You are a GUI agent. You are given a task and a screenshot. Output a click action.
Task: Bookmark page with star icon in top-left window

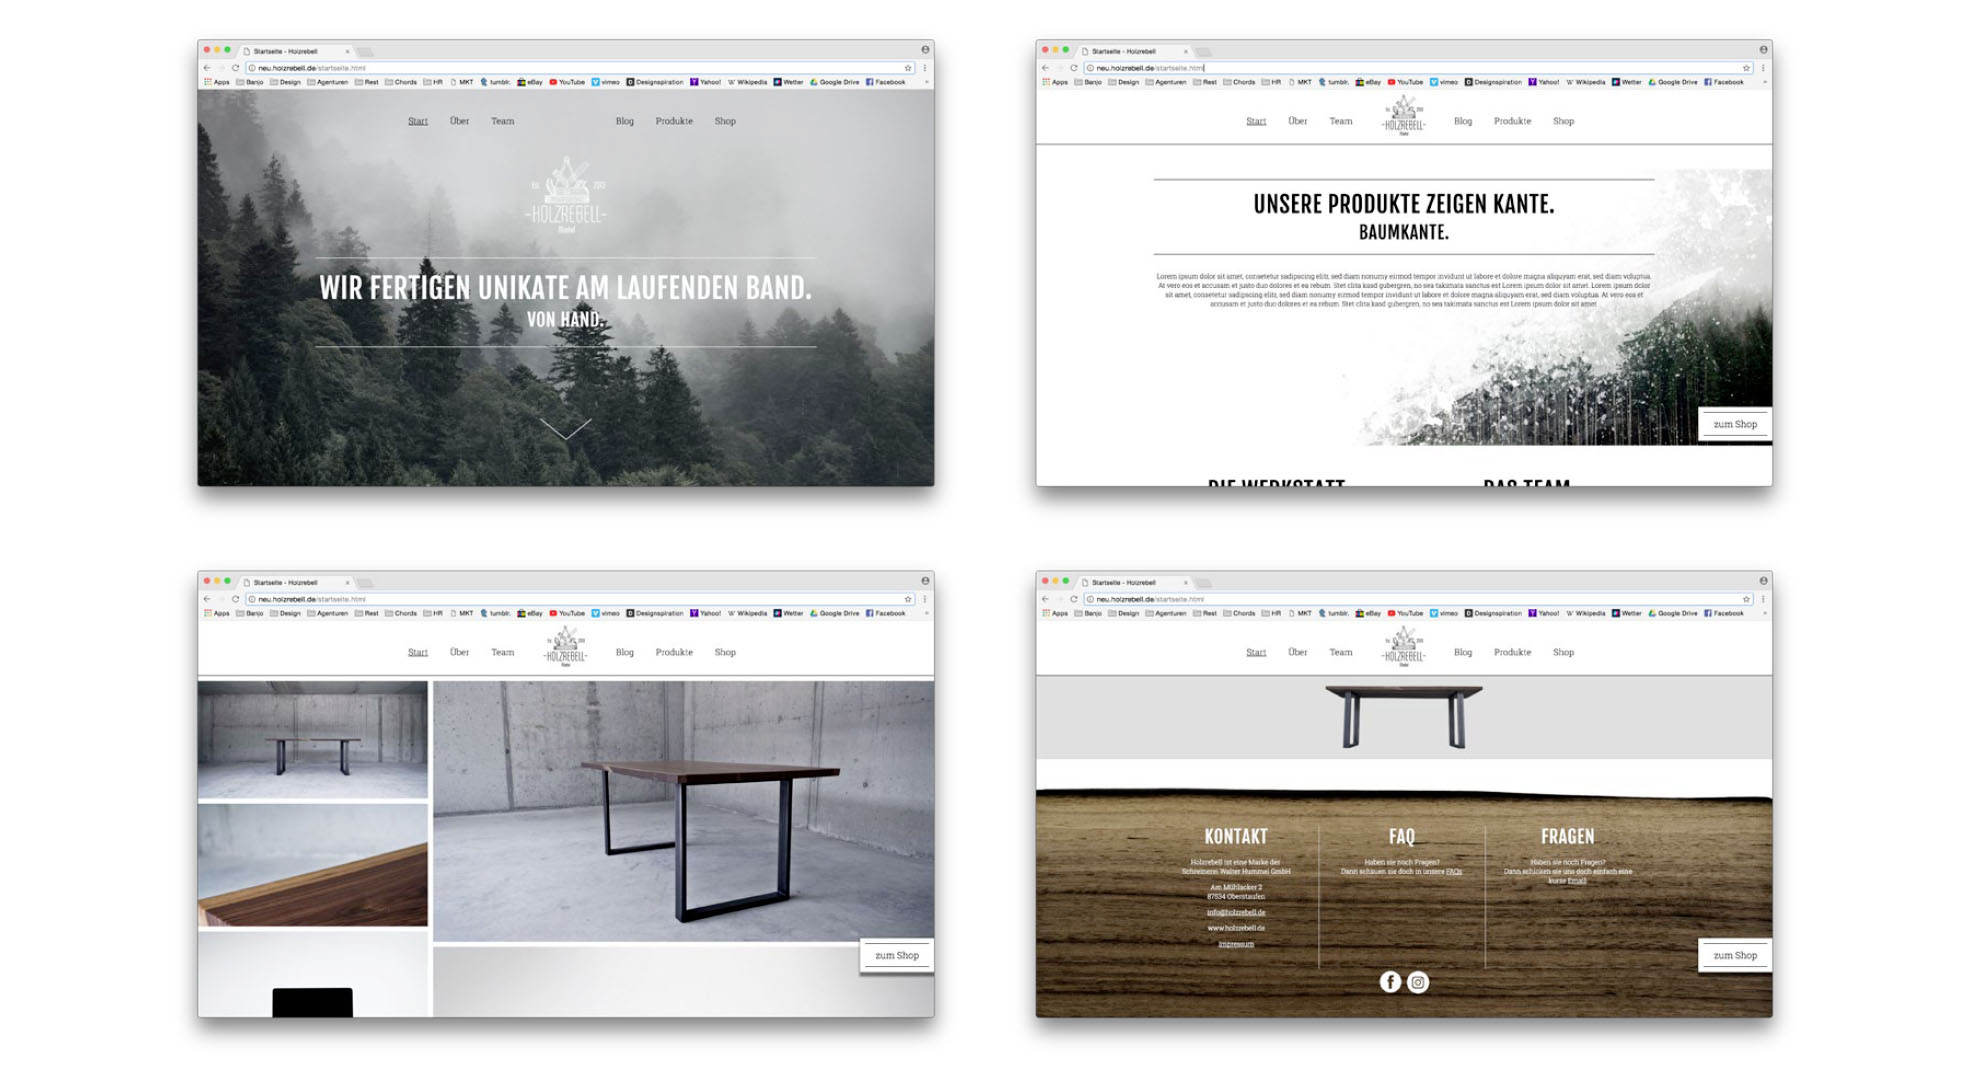click(908, 68)
